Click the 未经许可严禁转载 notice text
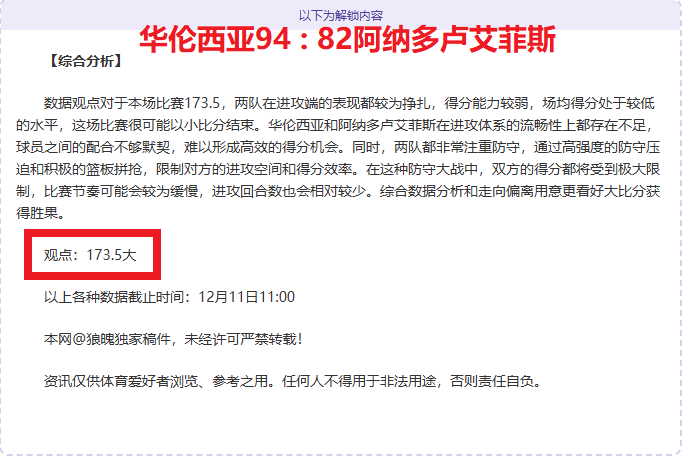Viewport: 685px width, 458px height. [242, 339]
